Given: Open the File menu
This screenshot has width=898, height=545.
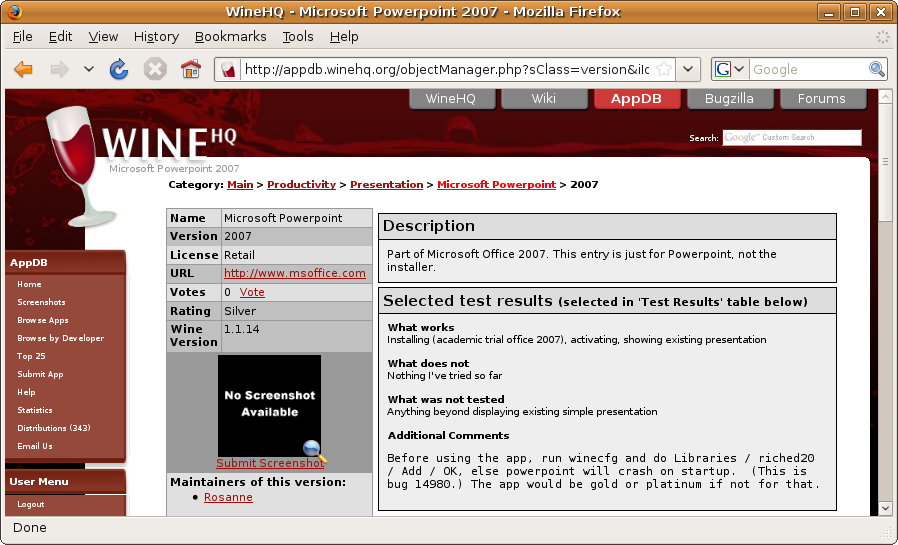Looking at the screenshot, I should pyautogui.click(x=22, y=37).
